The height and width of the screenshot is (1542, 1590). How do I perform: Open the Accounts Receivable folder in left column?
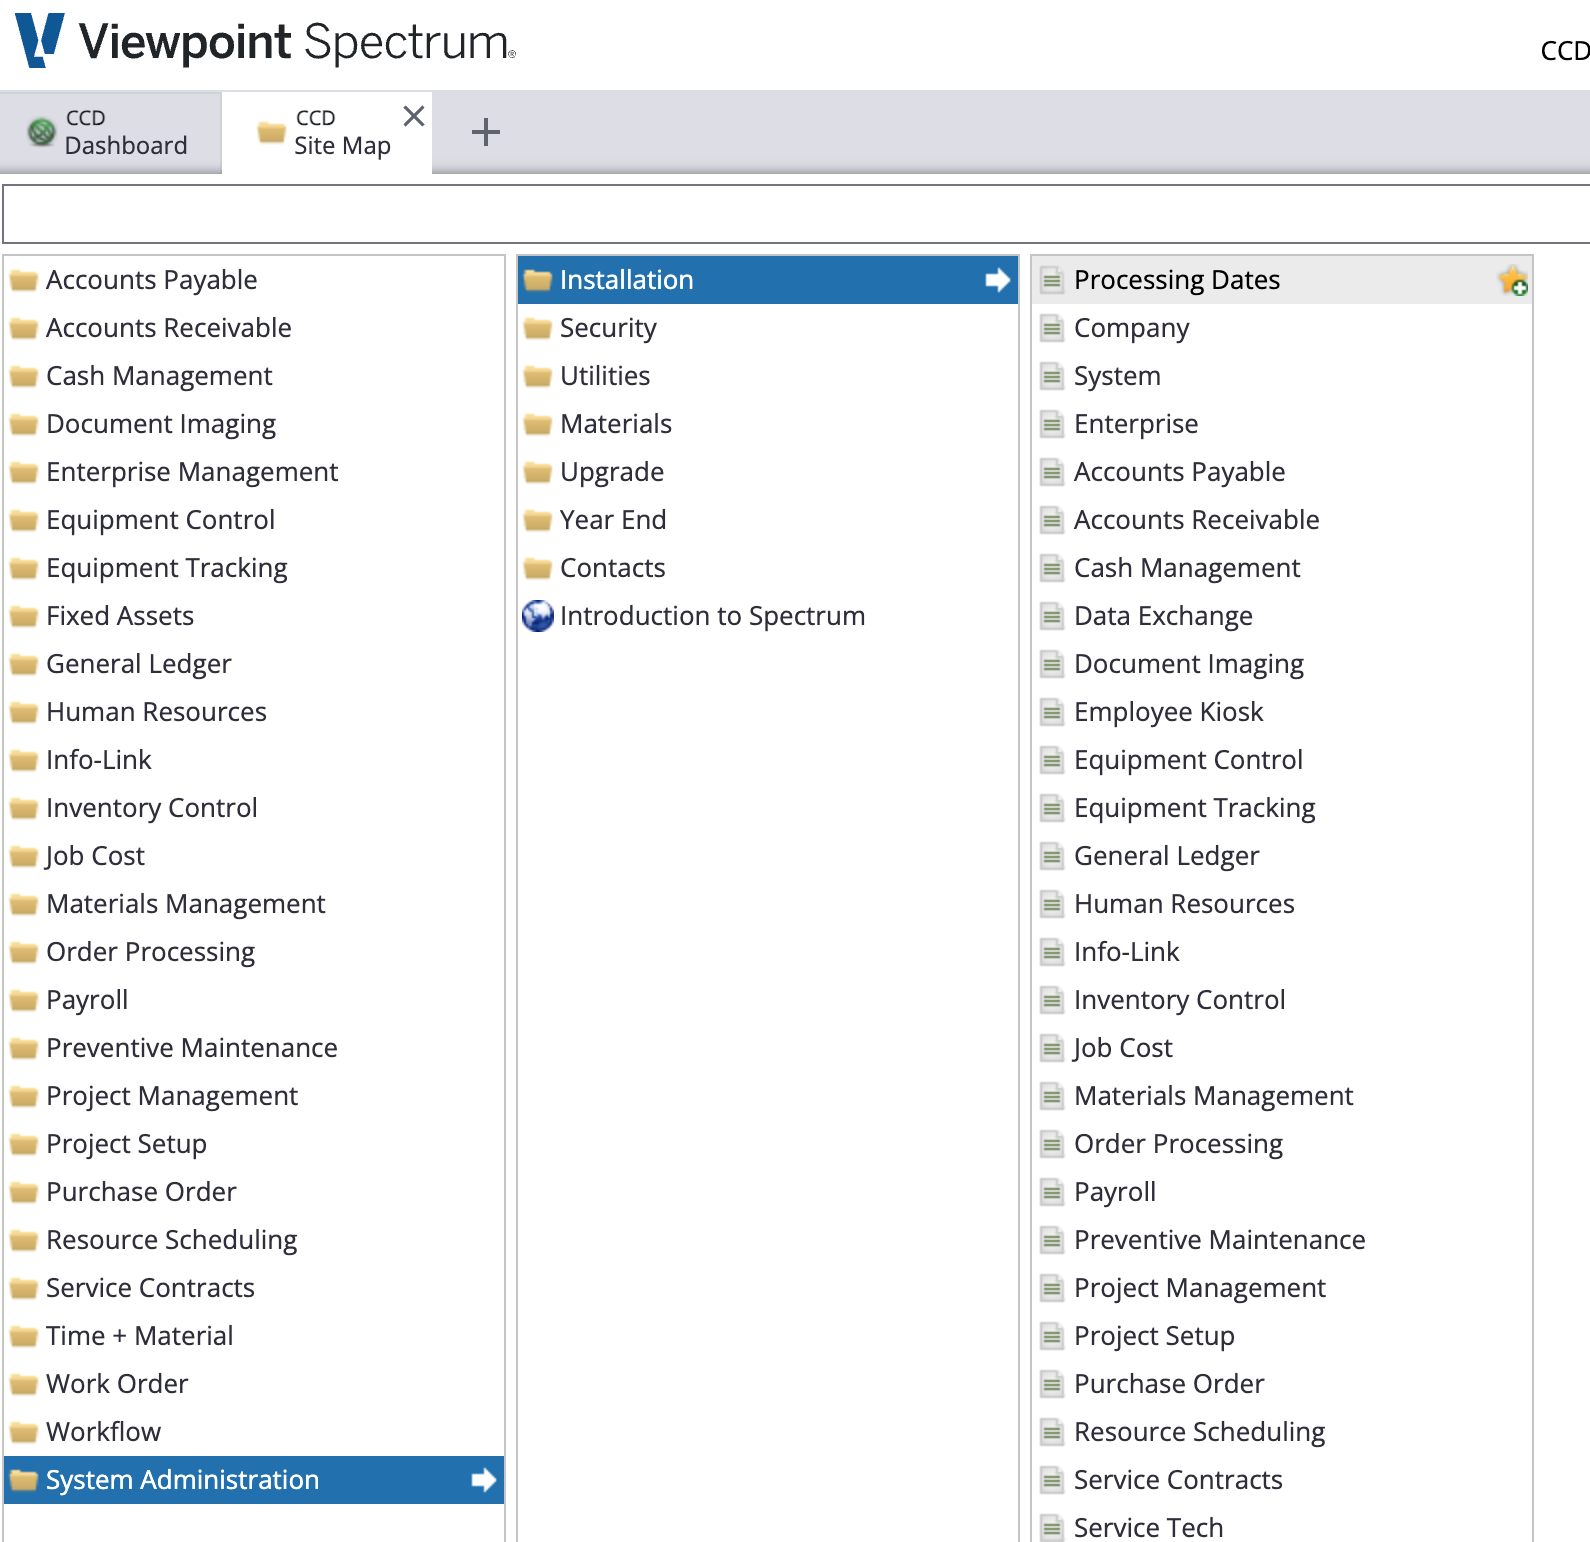point(254,328)
